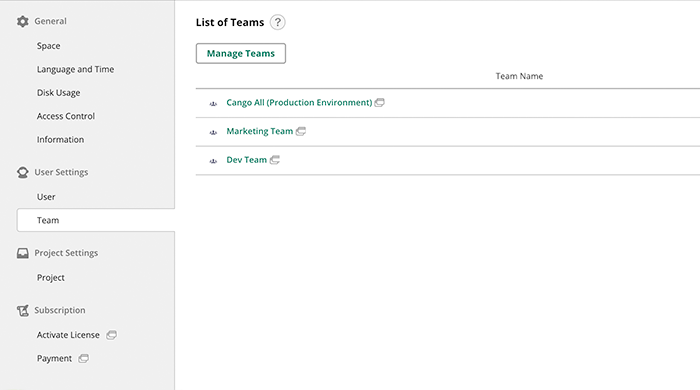This screenshot has width=700, height=390.
Task: Click the Subscription section label
Action: (60, 310)
